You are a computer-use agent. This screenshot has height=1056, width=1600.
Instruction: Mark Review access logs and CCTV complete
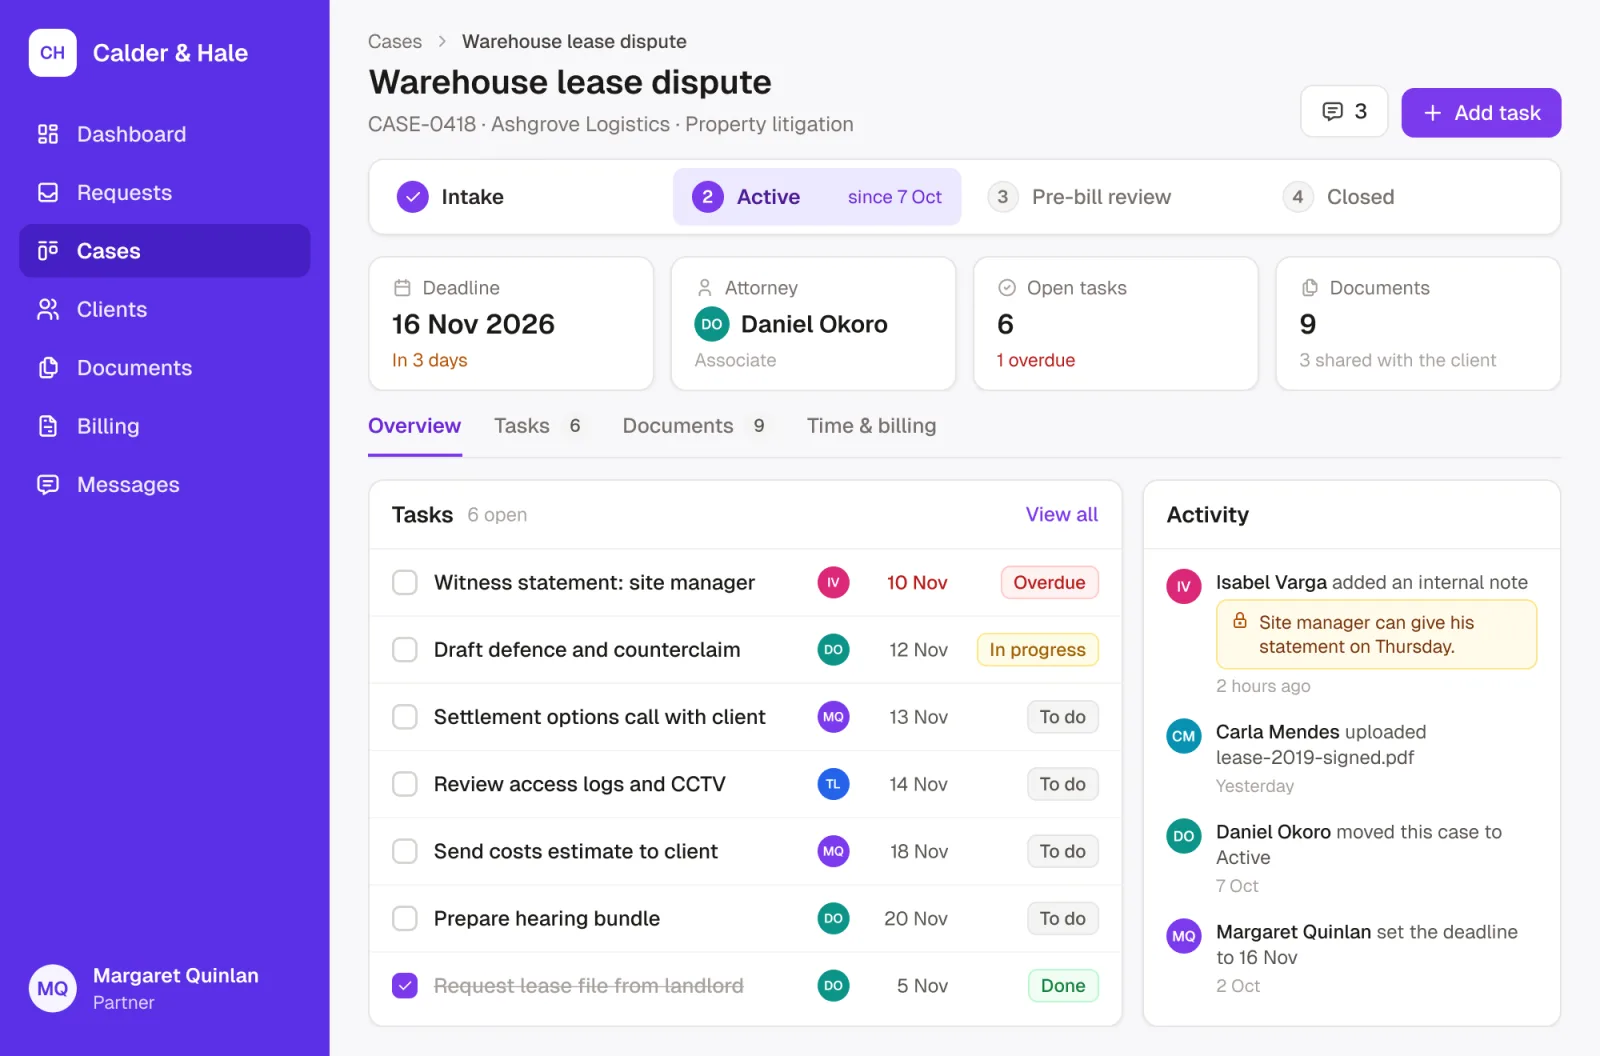tap(404, 784)
